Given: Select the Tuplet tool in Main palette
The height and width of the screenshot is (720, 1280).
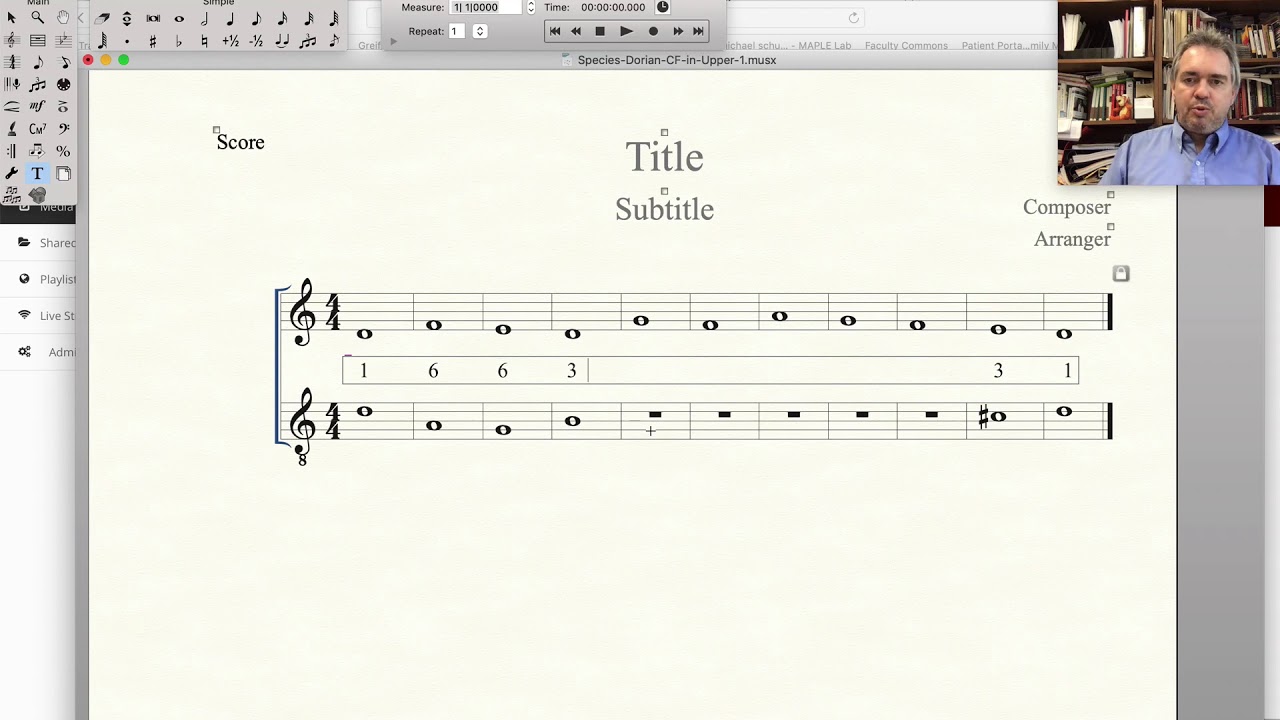Looking at the screenshot, I should pos(38,85).
